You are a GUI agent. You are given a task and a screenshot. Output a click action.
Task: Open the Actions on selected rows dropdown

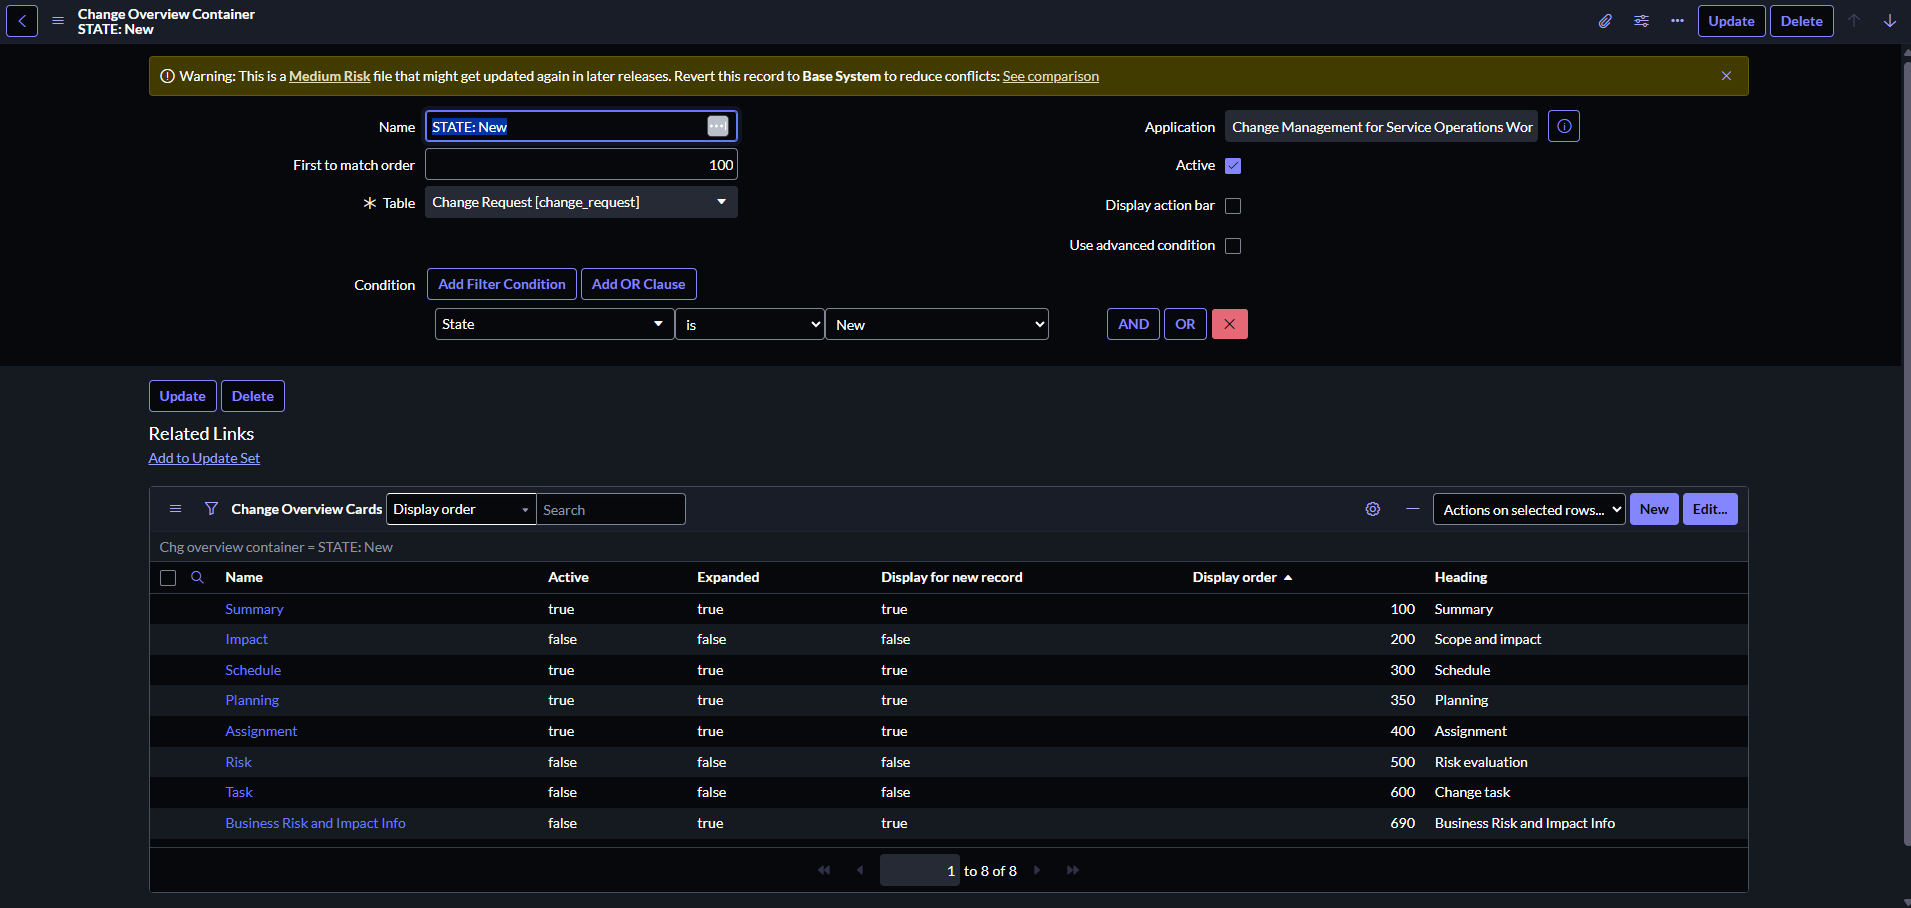(x=1528, y=510)
